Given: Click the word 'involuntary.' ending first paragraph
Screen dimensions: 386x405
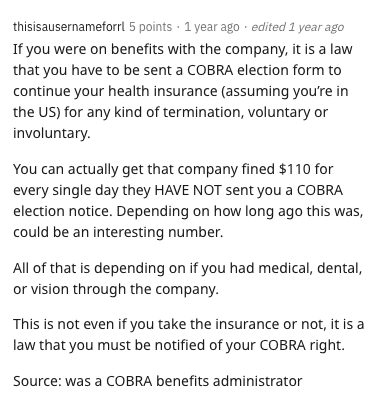Looking at the screenshot, I should point(52,133).
